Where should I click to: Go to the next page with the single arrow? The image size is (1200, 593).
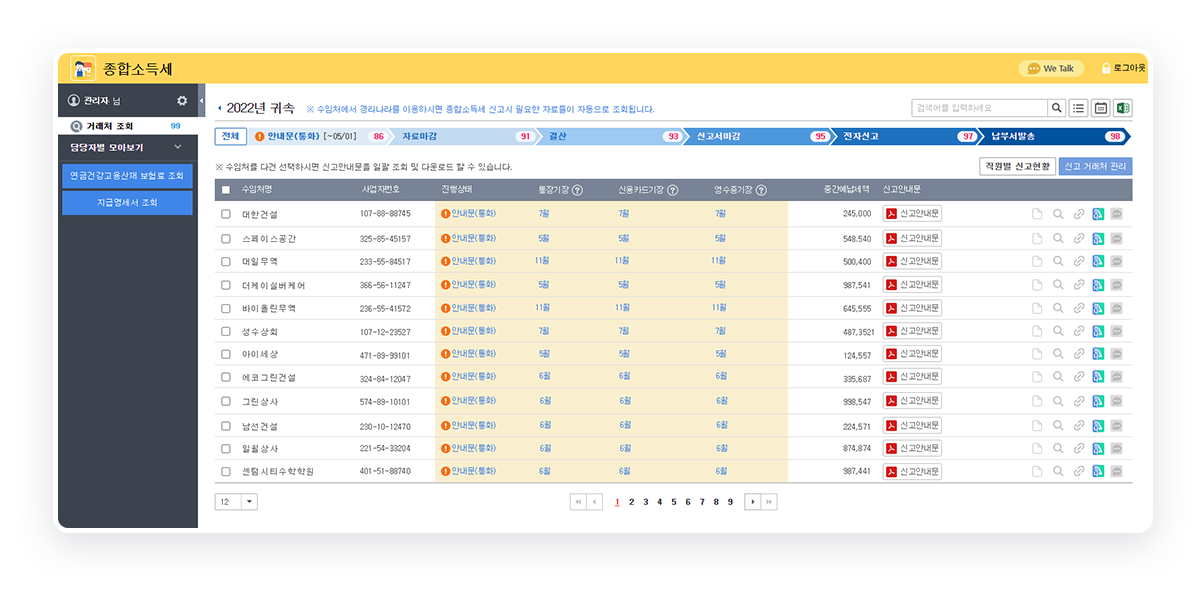[752, 502]
